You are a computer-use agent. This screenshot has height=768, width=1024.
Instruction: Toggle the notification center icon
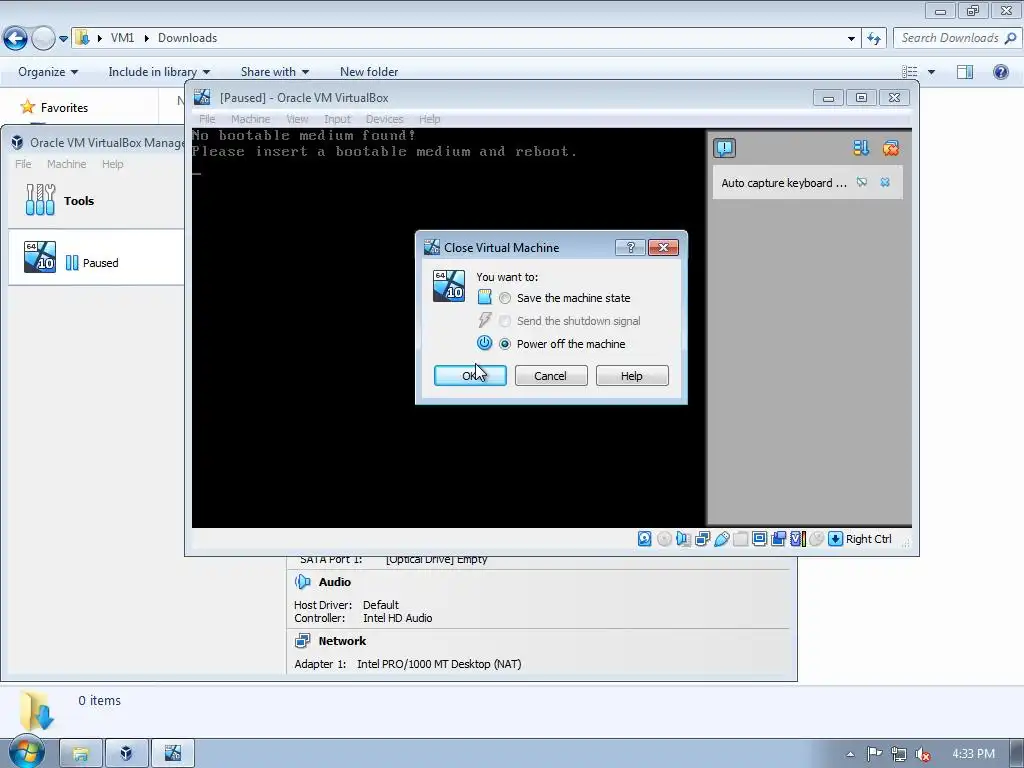tap(724, 148)
